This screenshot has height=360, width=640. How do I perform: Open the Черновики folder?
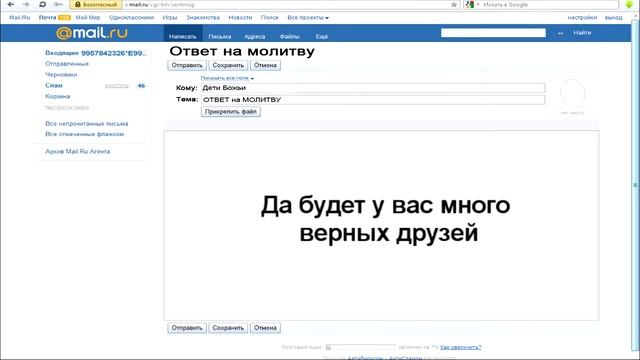61,75
